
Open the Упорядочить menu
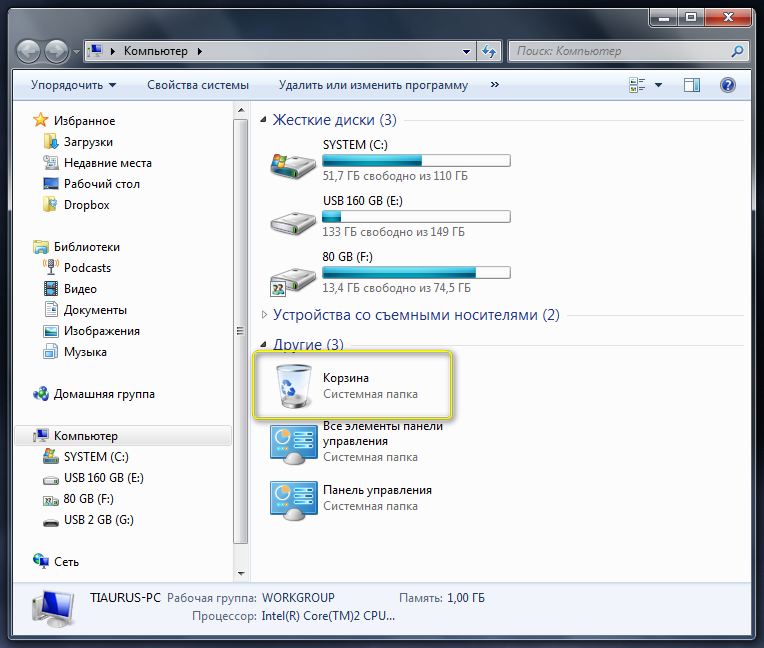pyautogui.click(x=73, y=85)
